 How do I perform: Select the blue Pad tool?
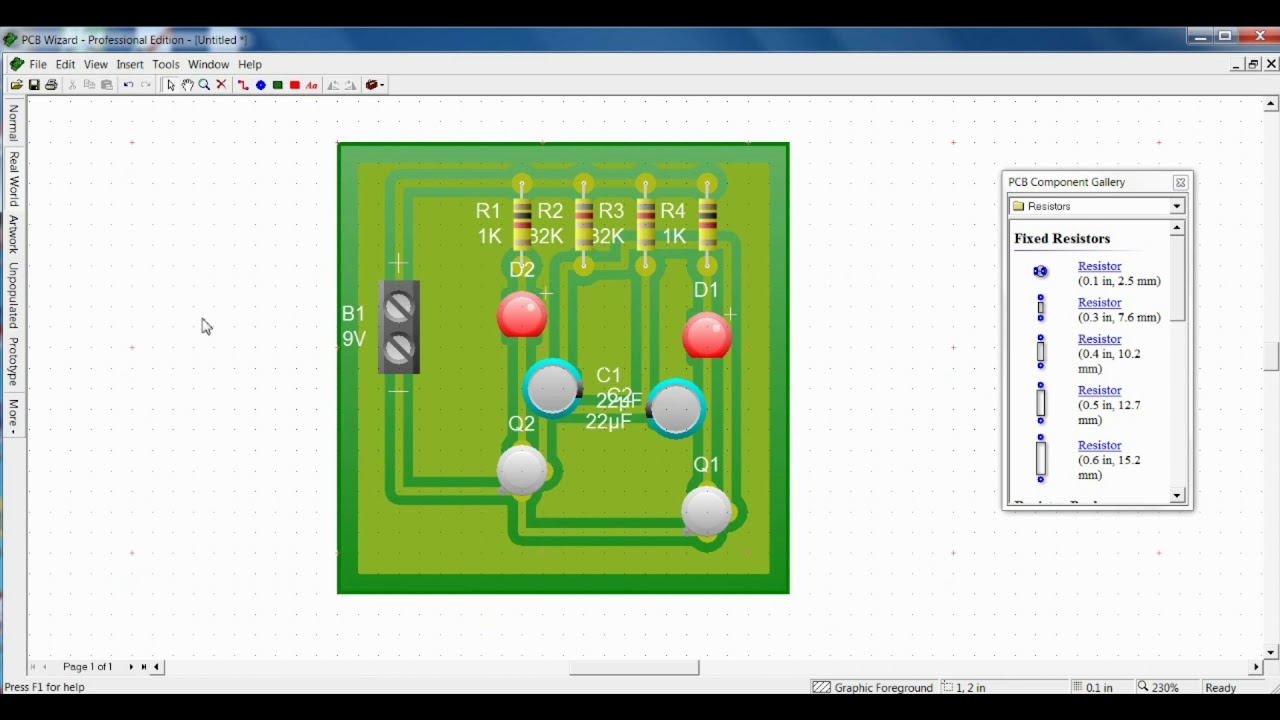(x=261, y=85)
